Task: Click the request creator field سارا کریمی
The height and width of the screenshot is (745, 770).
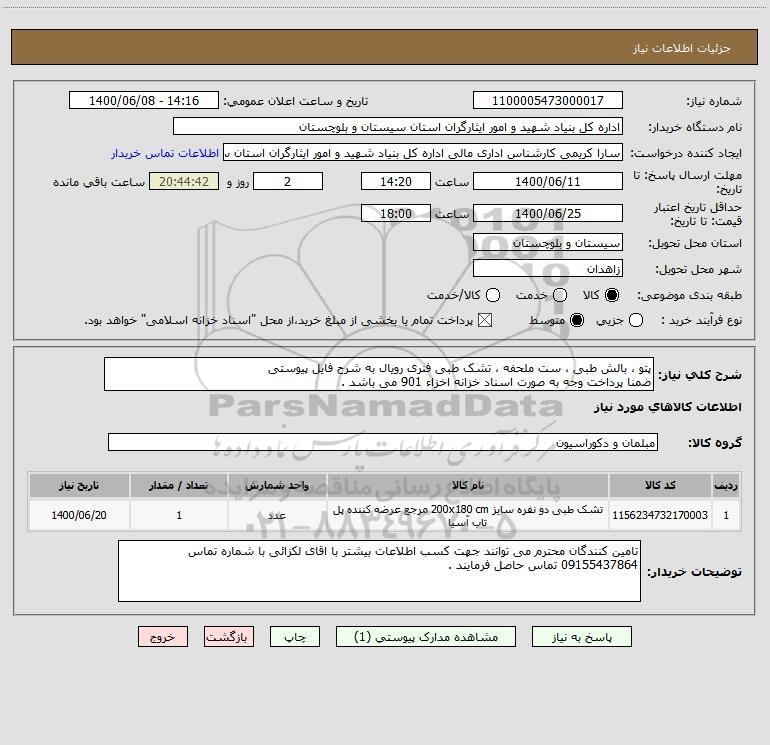Action: click(x=423, y=153)
